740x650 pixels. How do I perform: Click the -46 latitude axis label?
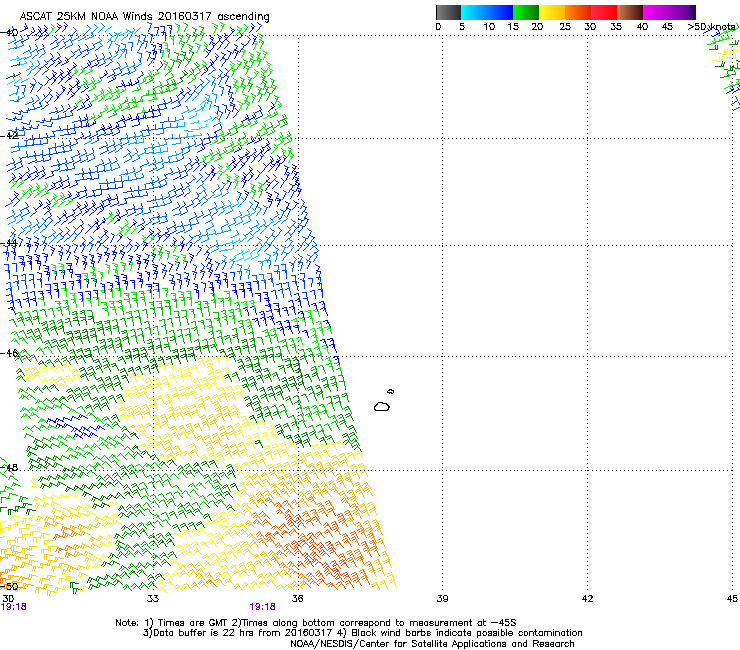tap(9, 353)
